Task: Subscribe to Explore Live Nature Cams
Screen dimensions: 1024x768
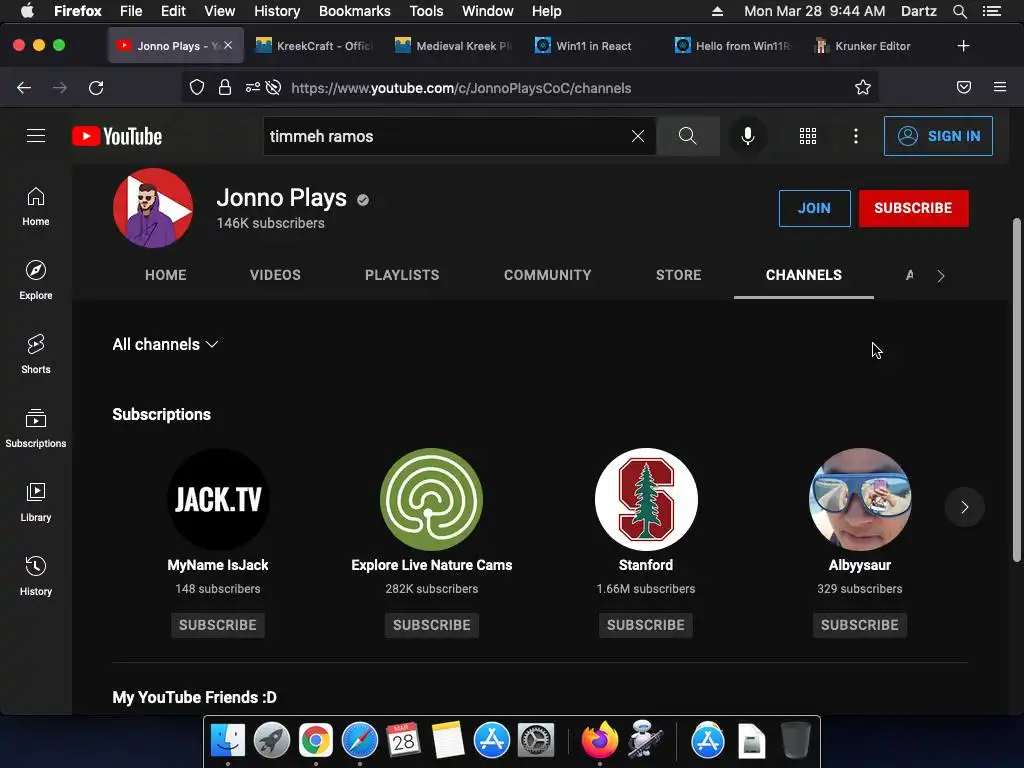Action: coord(432,625)
